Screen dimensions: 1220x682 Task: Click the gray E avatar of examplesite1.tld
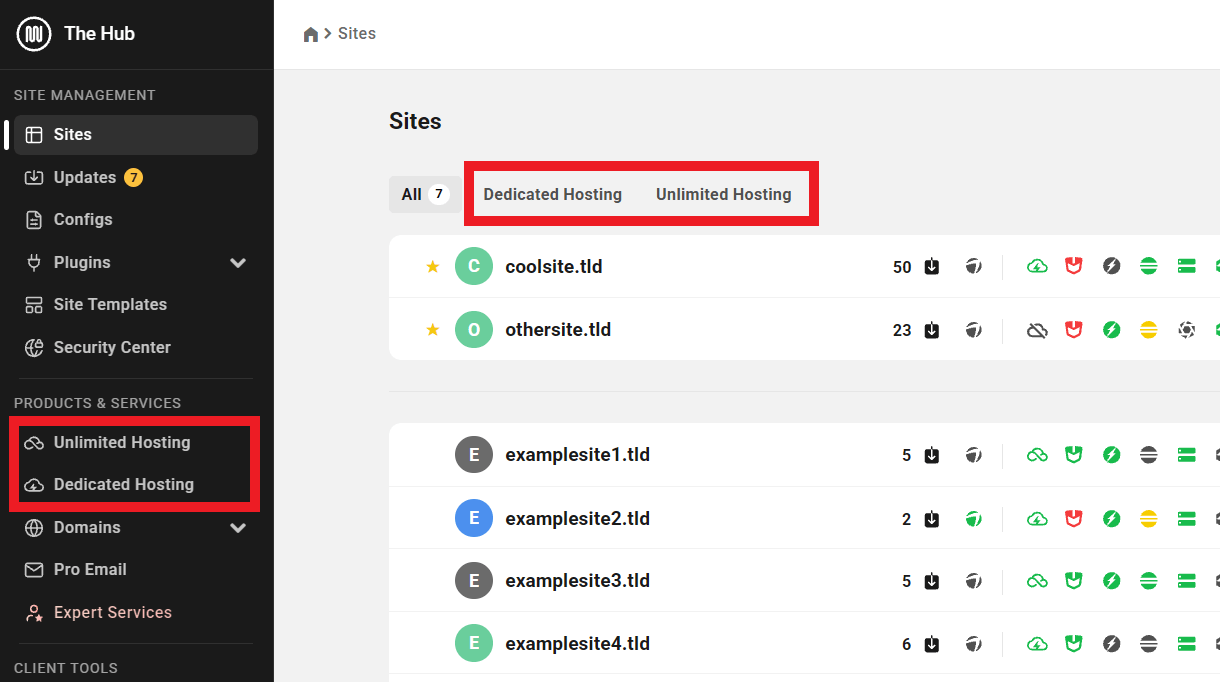tap(474, 455)
